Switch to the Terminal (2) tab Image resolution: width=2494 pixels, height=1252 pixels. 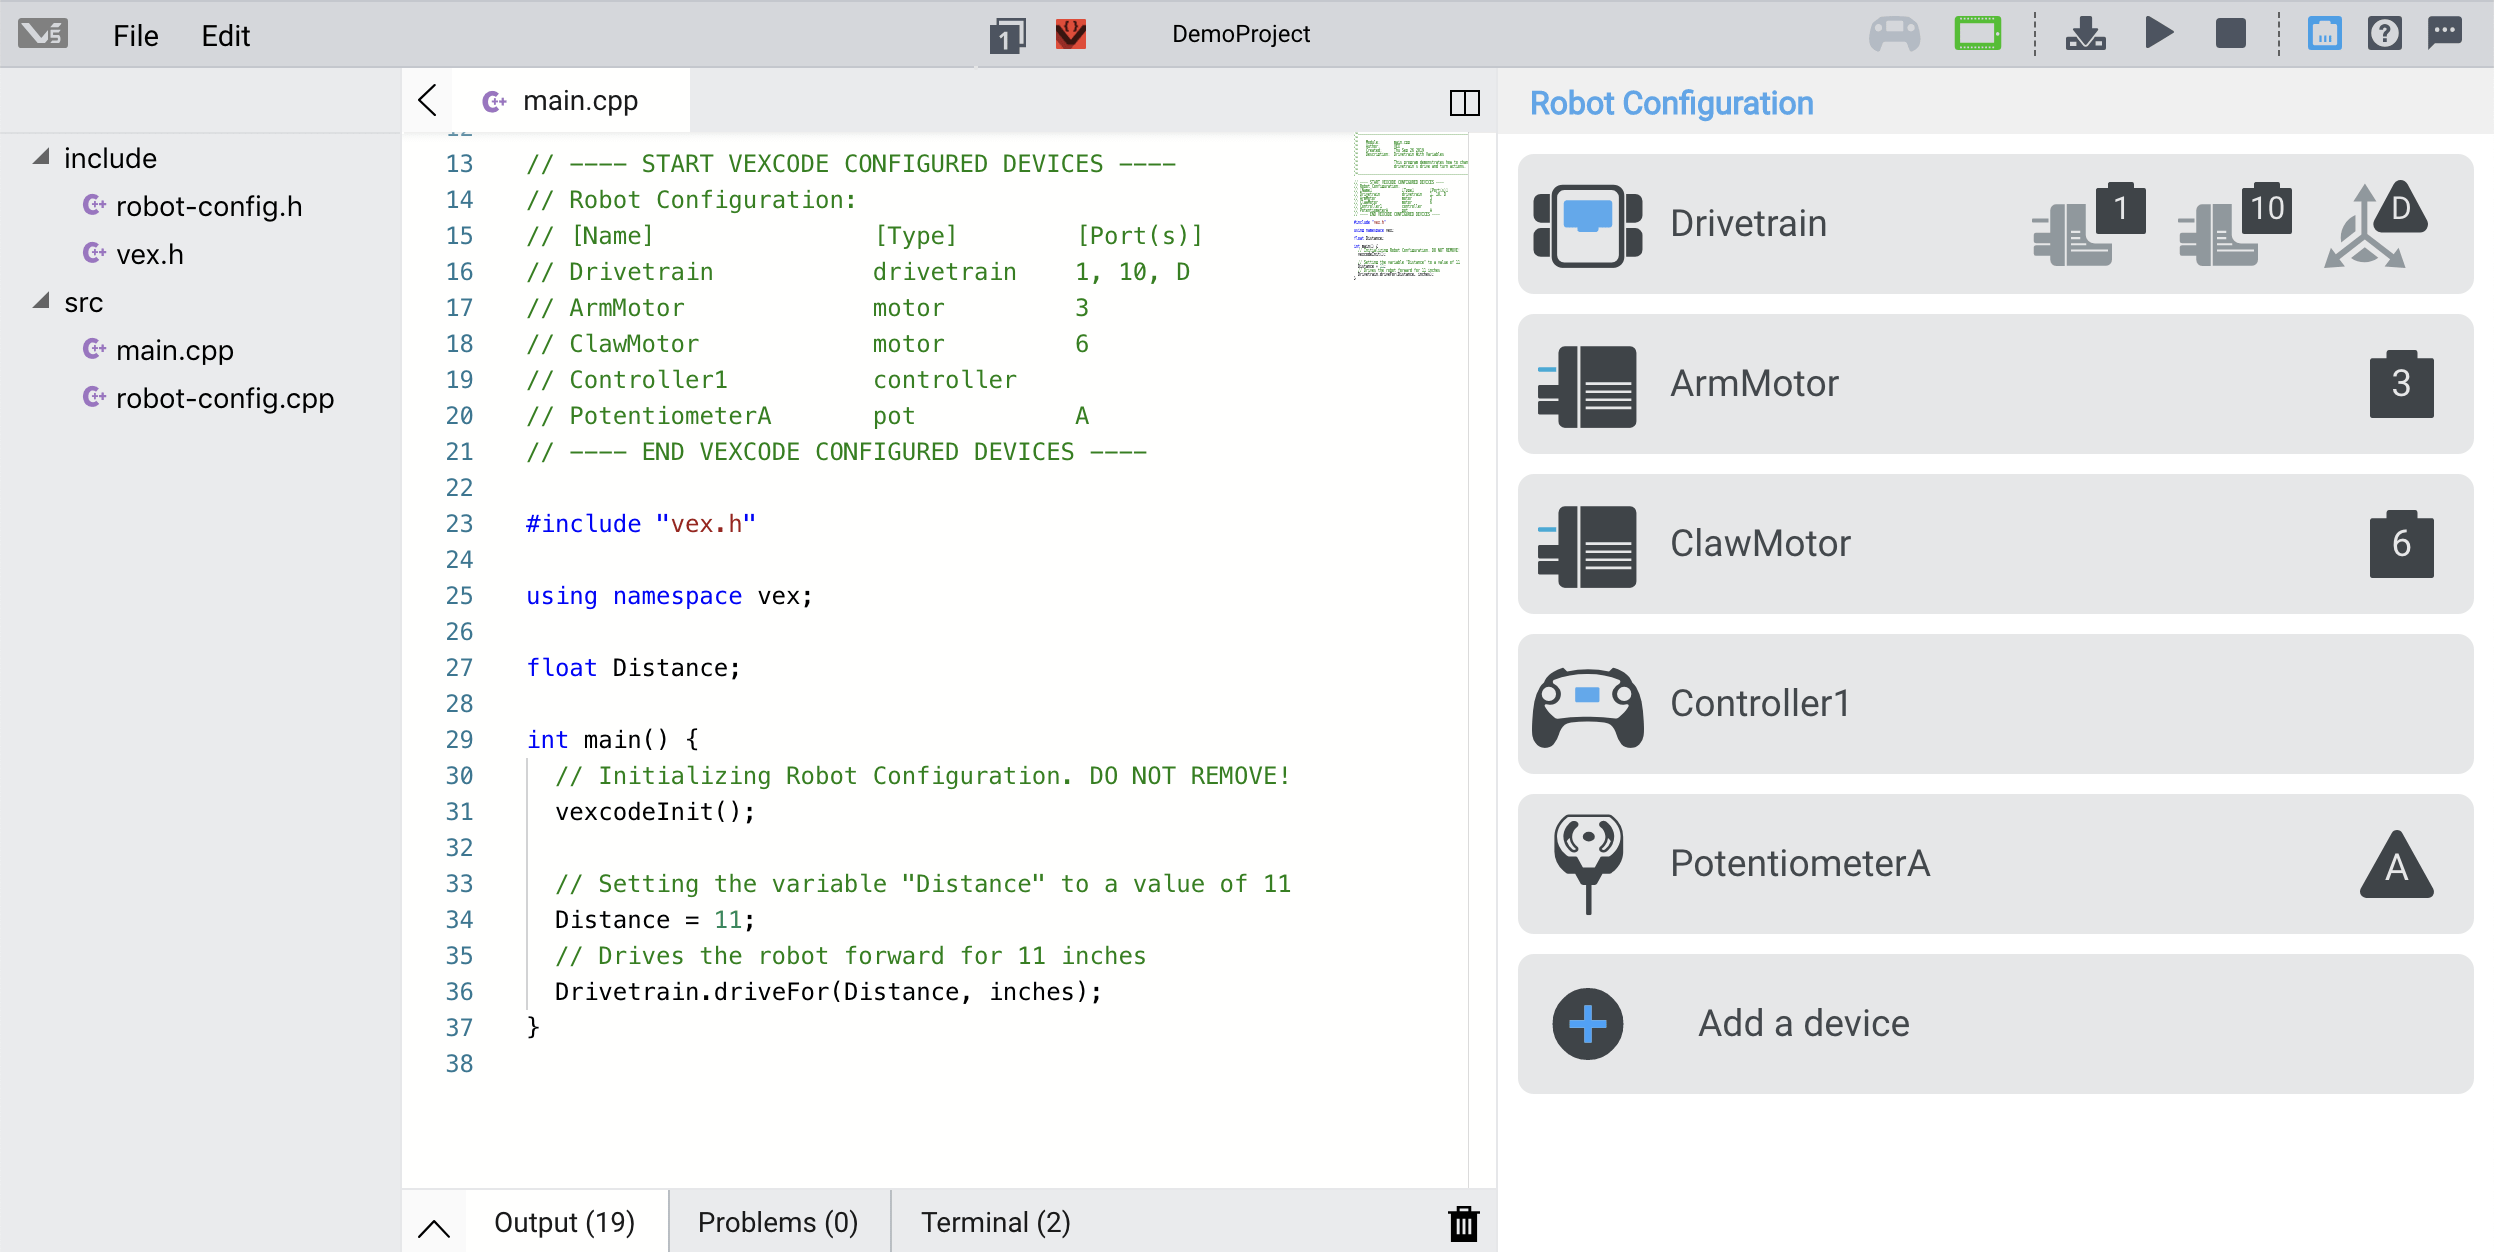tap(996, 1222)
